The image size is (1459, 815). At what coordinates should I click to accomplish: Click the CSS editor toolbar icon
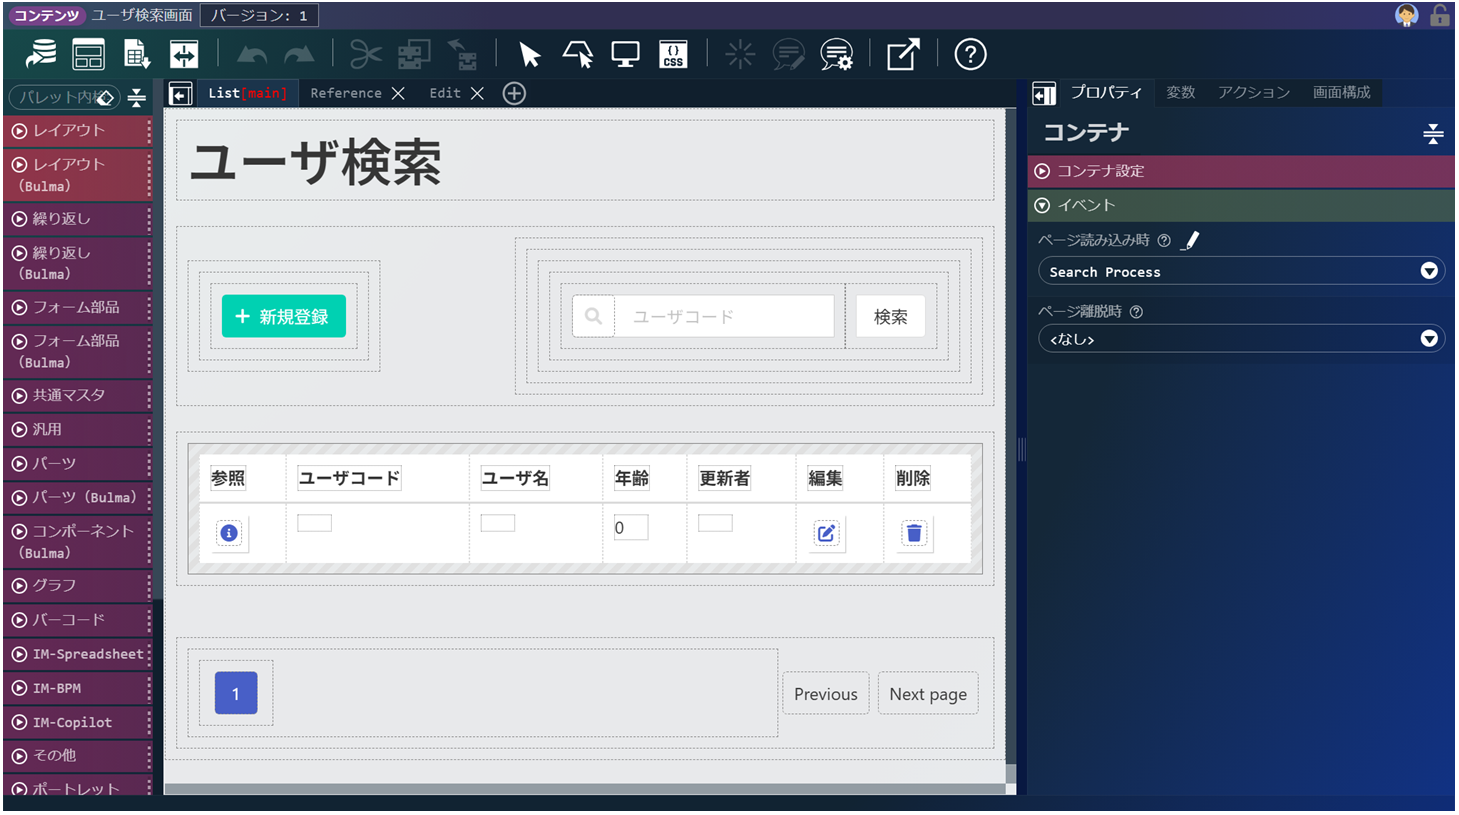pyautogui.click(x=673, y=55)
